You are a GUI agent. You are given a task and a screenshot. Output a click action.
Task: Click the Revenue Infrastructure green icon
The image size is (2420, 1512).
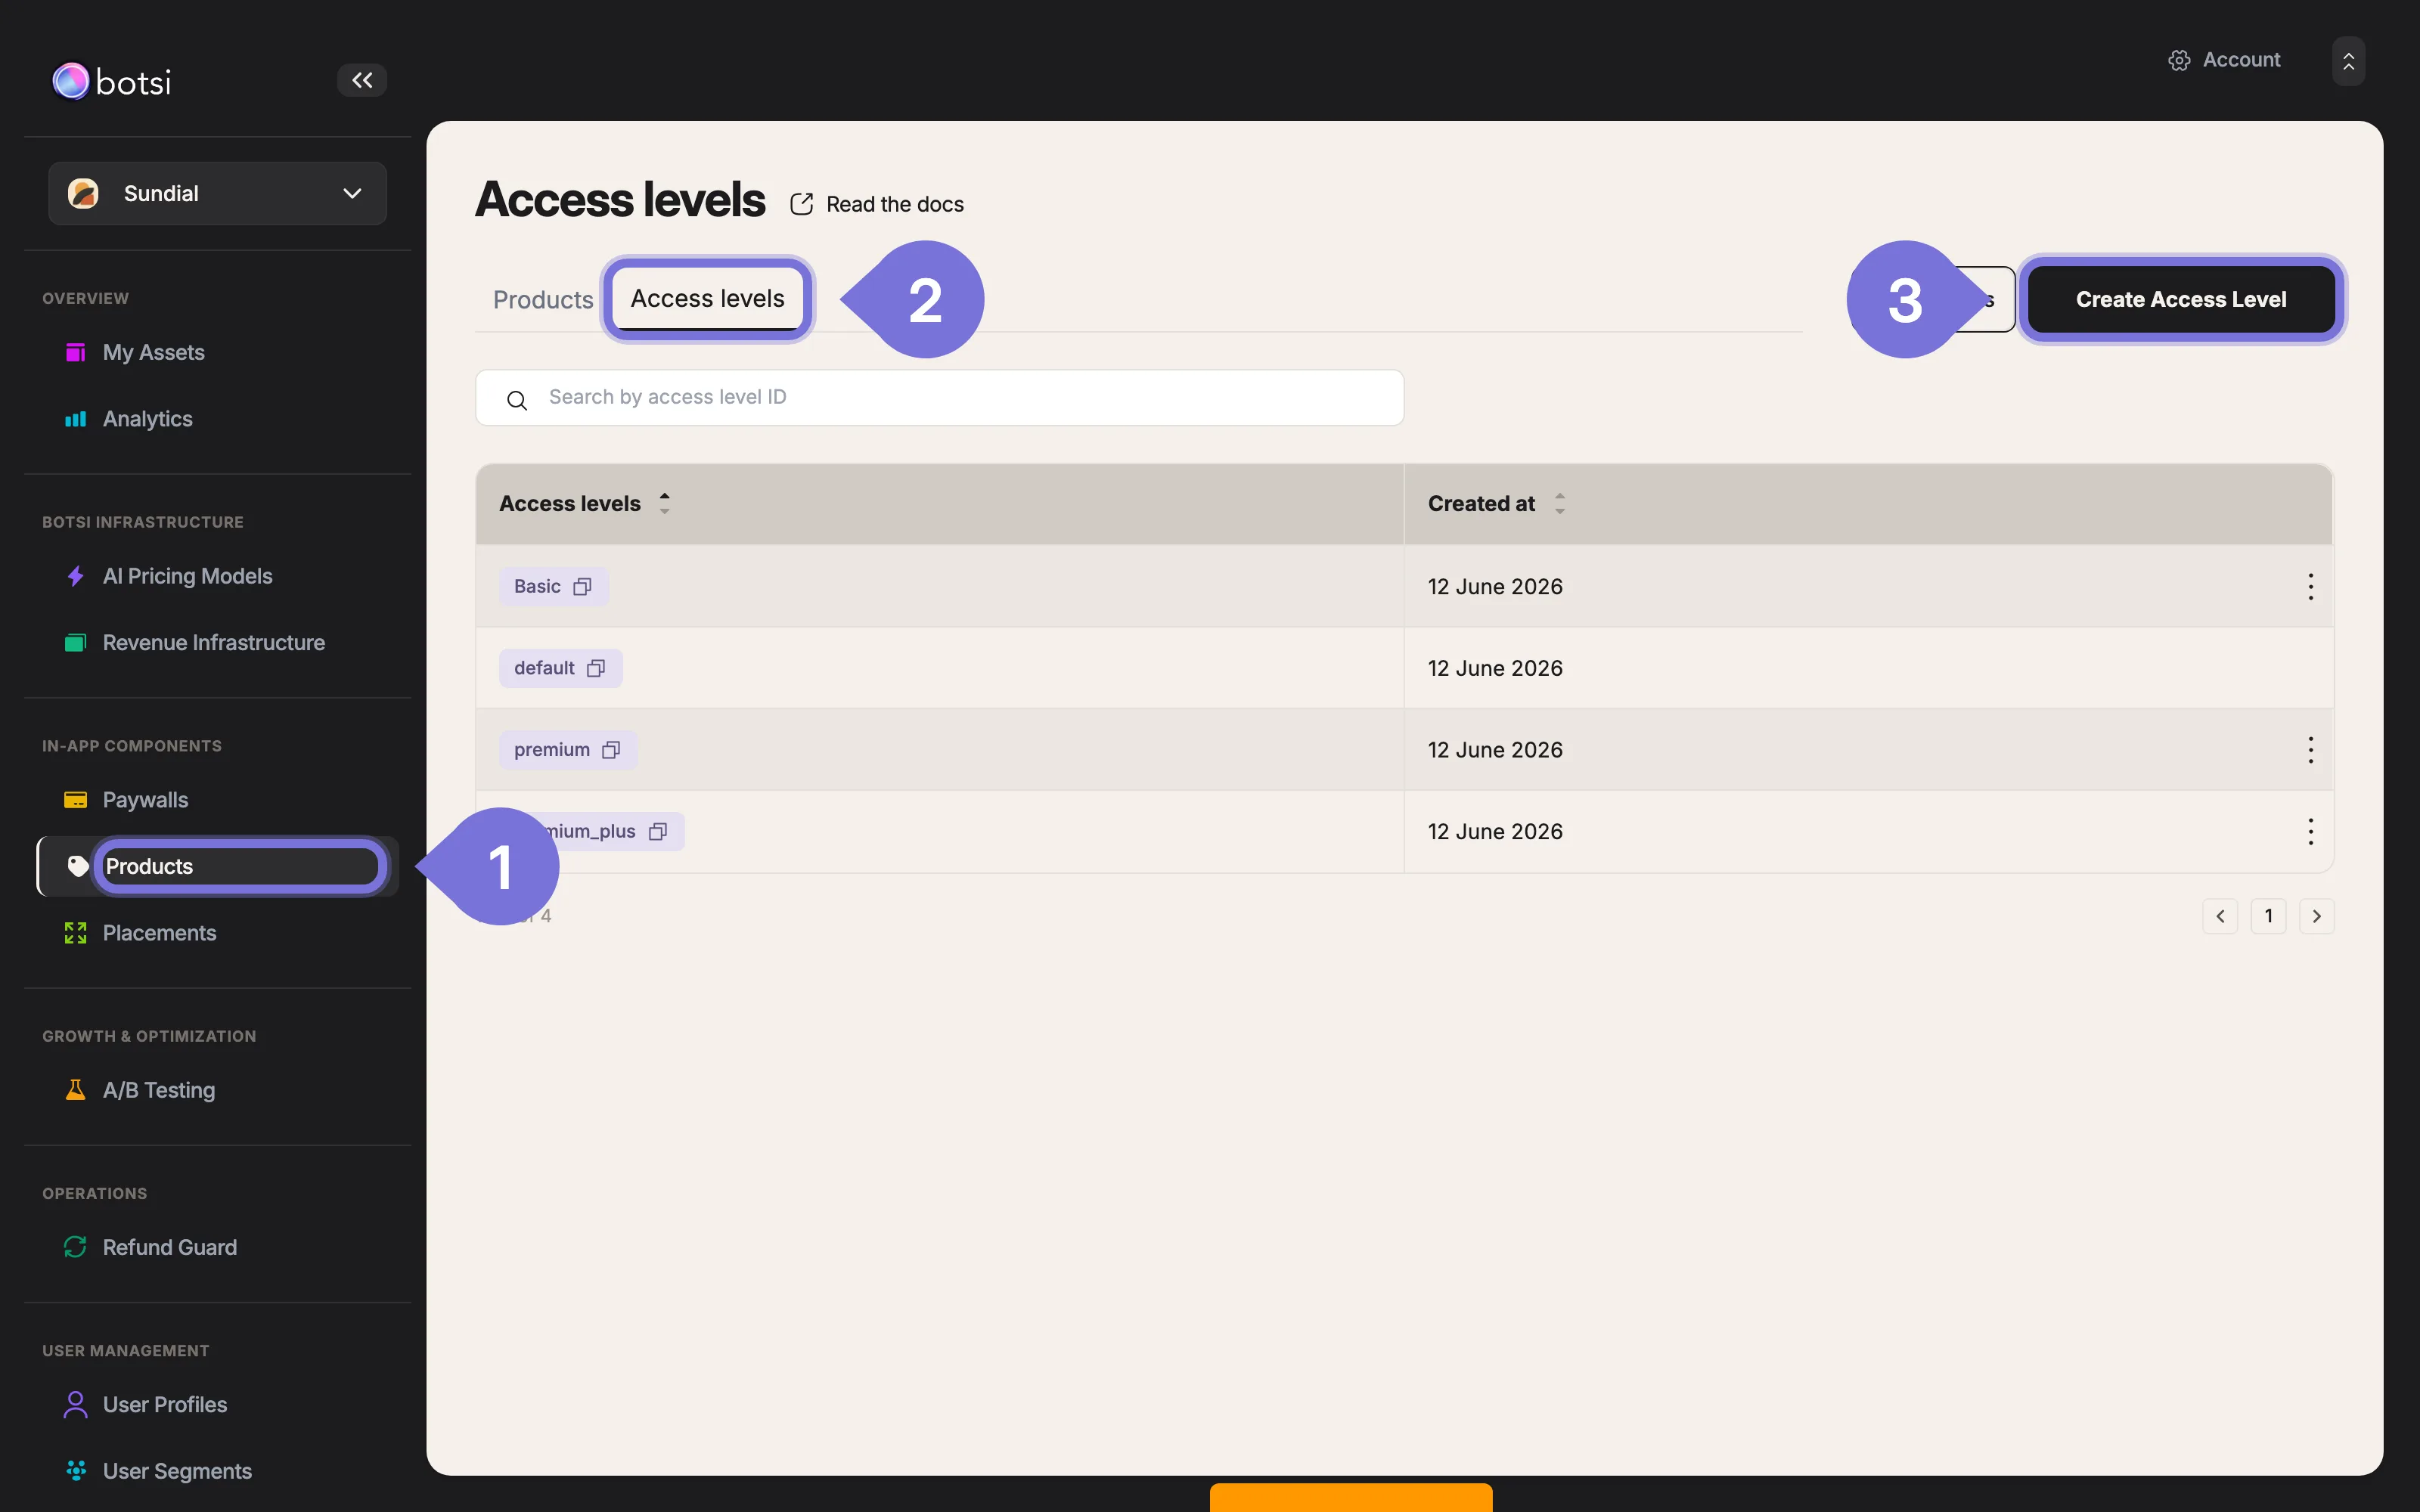coord(75,643)
